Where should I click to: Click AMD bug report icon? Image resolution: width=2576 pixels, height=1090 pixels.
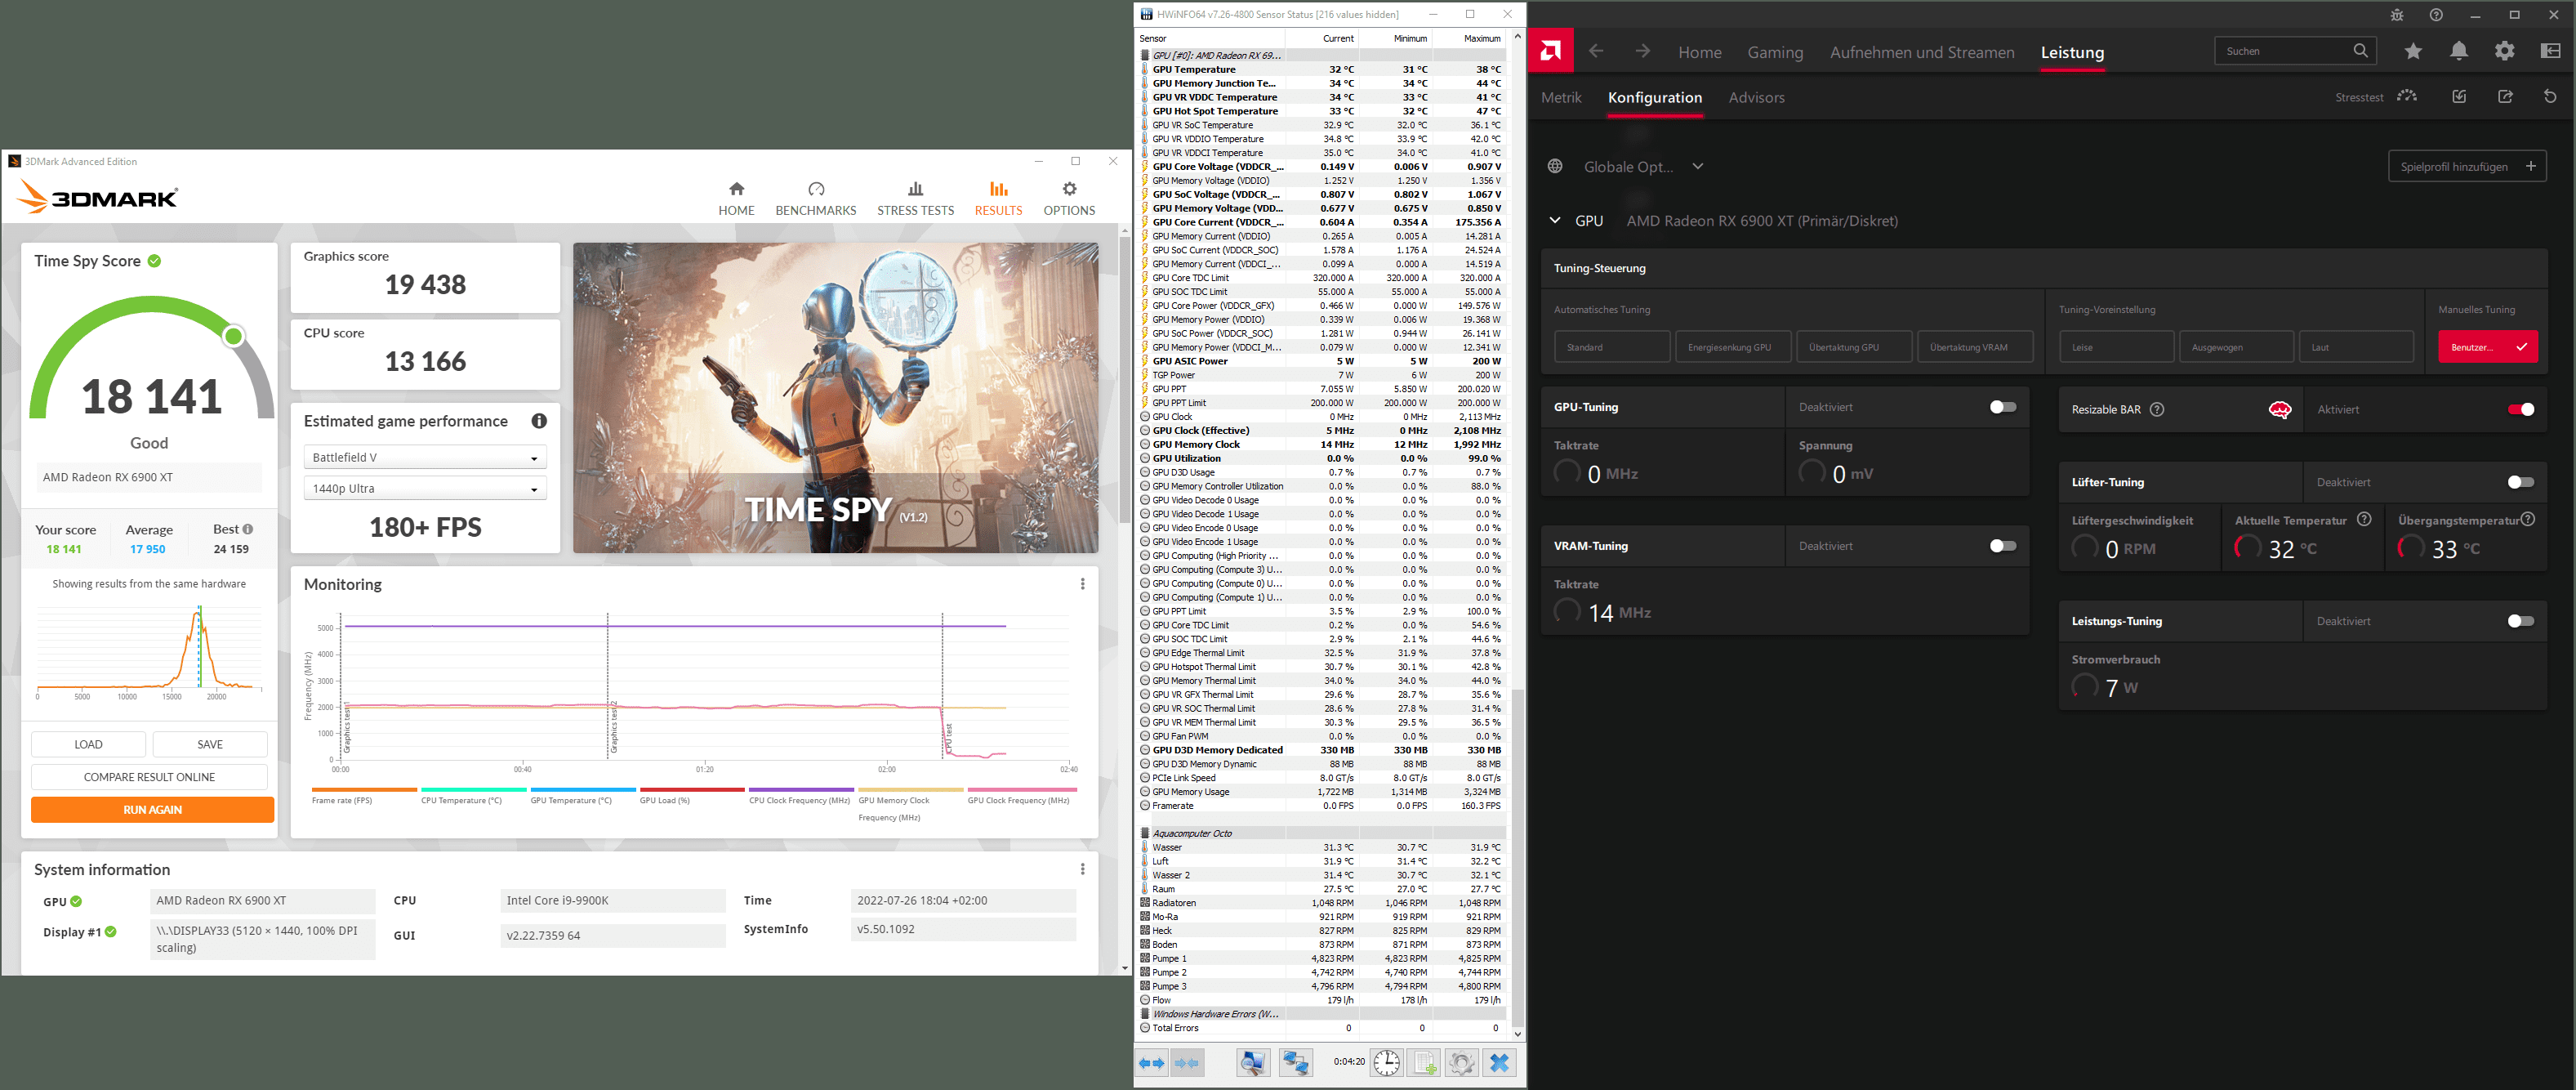pyautogui.click(x=2397, y=15)
